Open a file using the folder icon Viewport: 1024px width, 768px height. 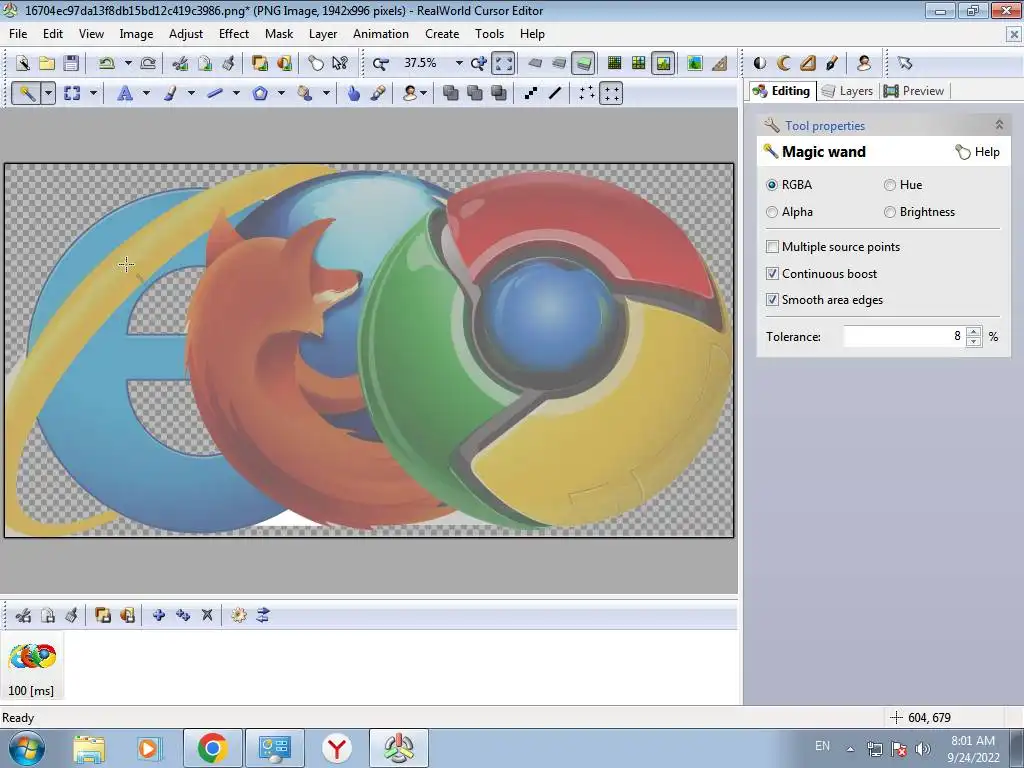pos(47,63)
